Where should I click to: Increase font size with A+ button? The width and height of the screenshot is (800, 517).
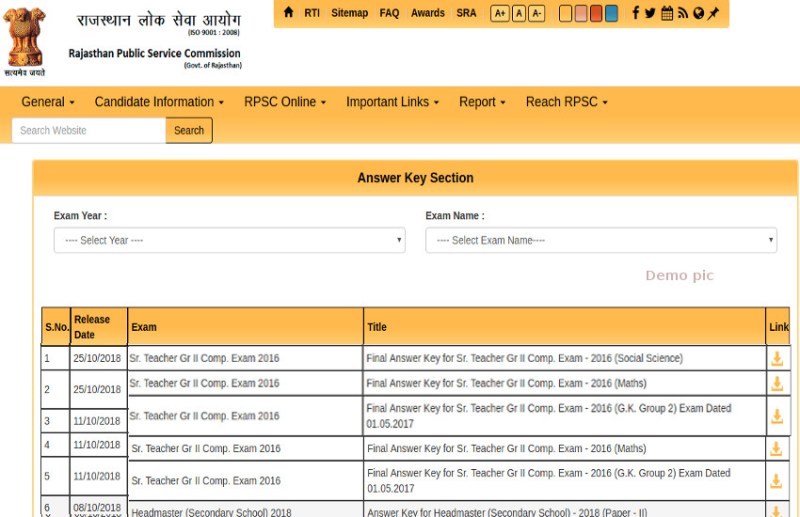500,13
